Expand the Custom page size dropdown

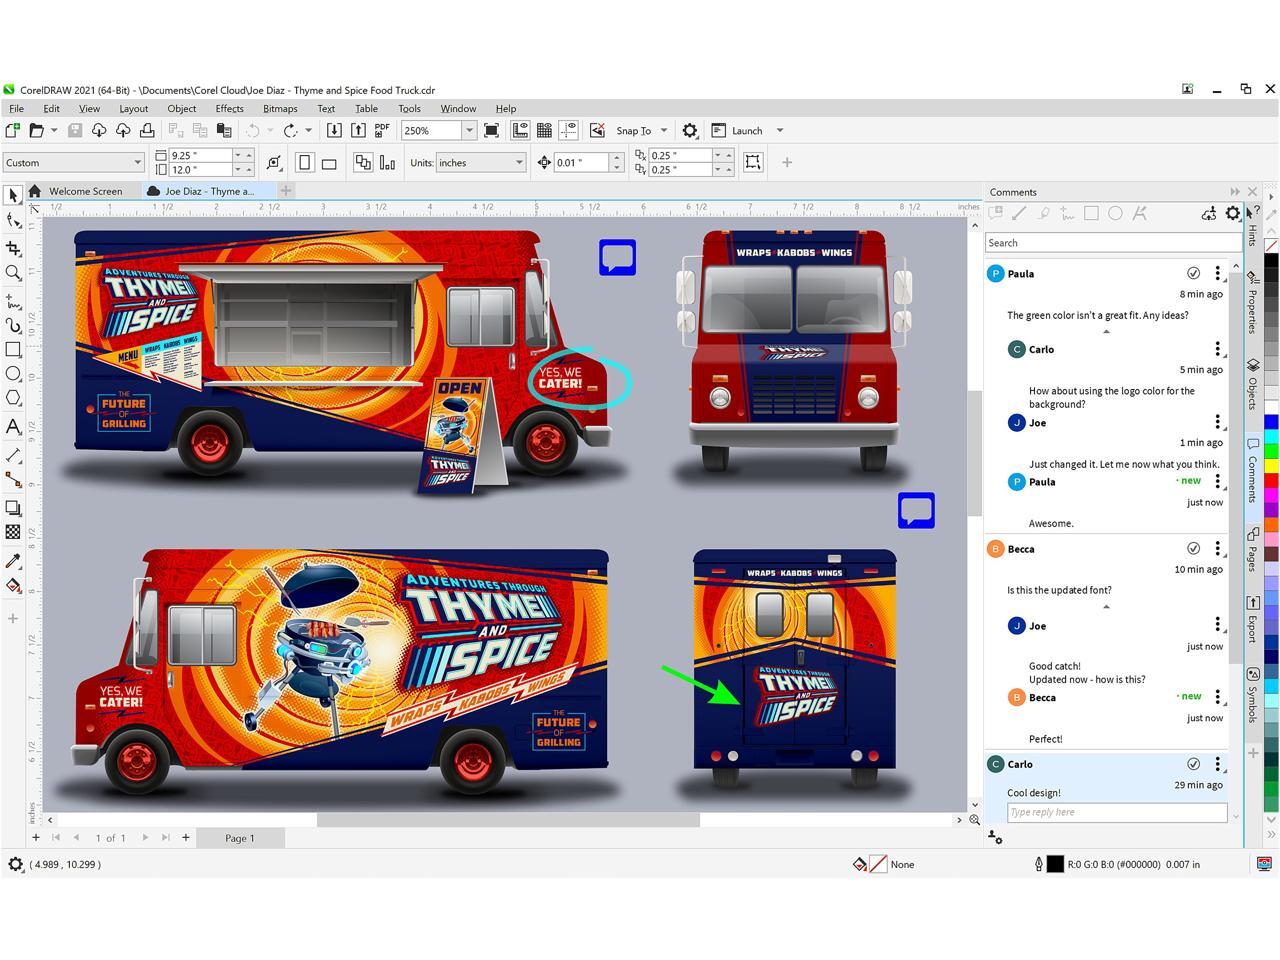pos(137,163)
